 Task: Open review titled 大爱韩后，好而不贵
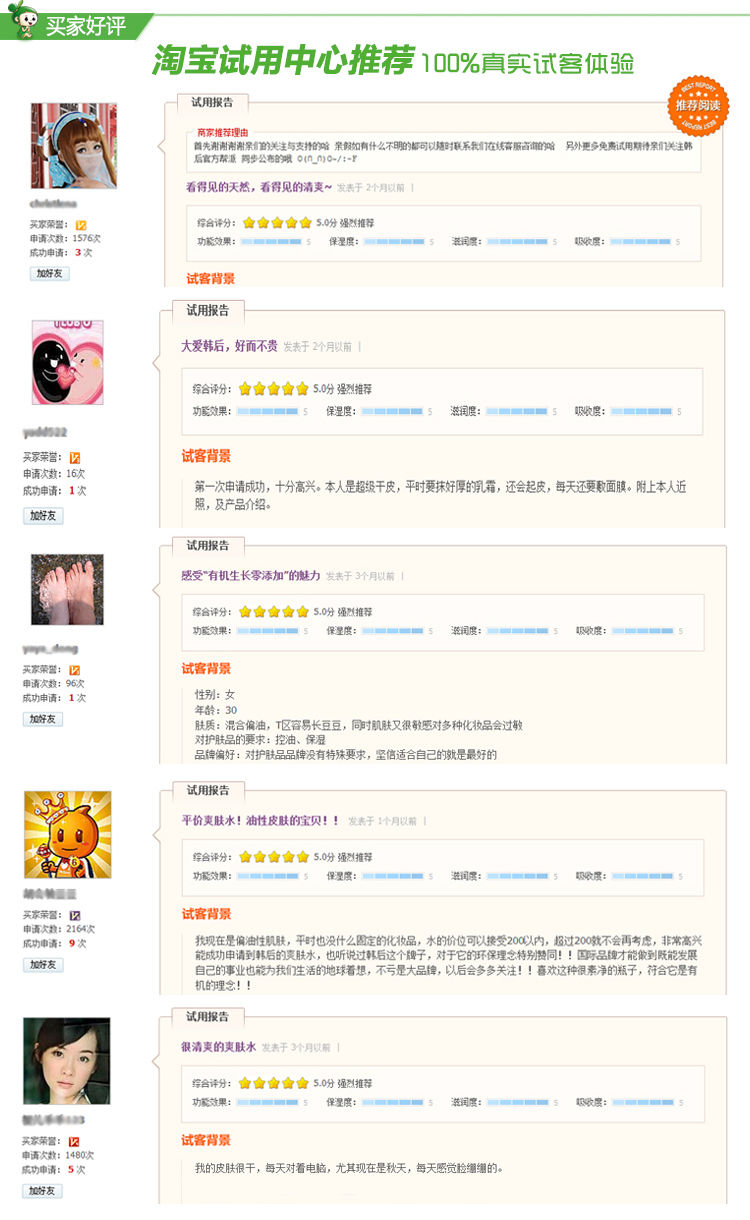[229, 347]
